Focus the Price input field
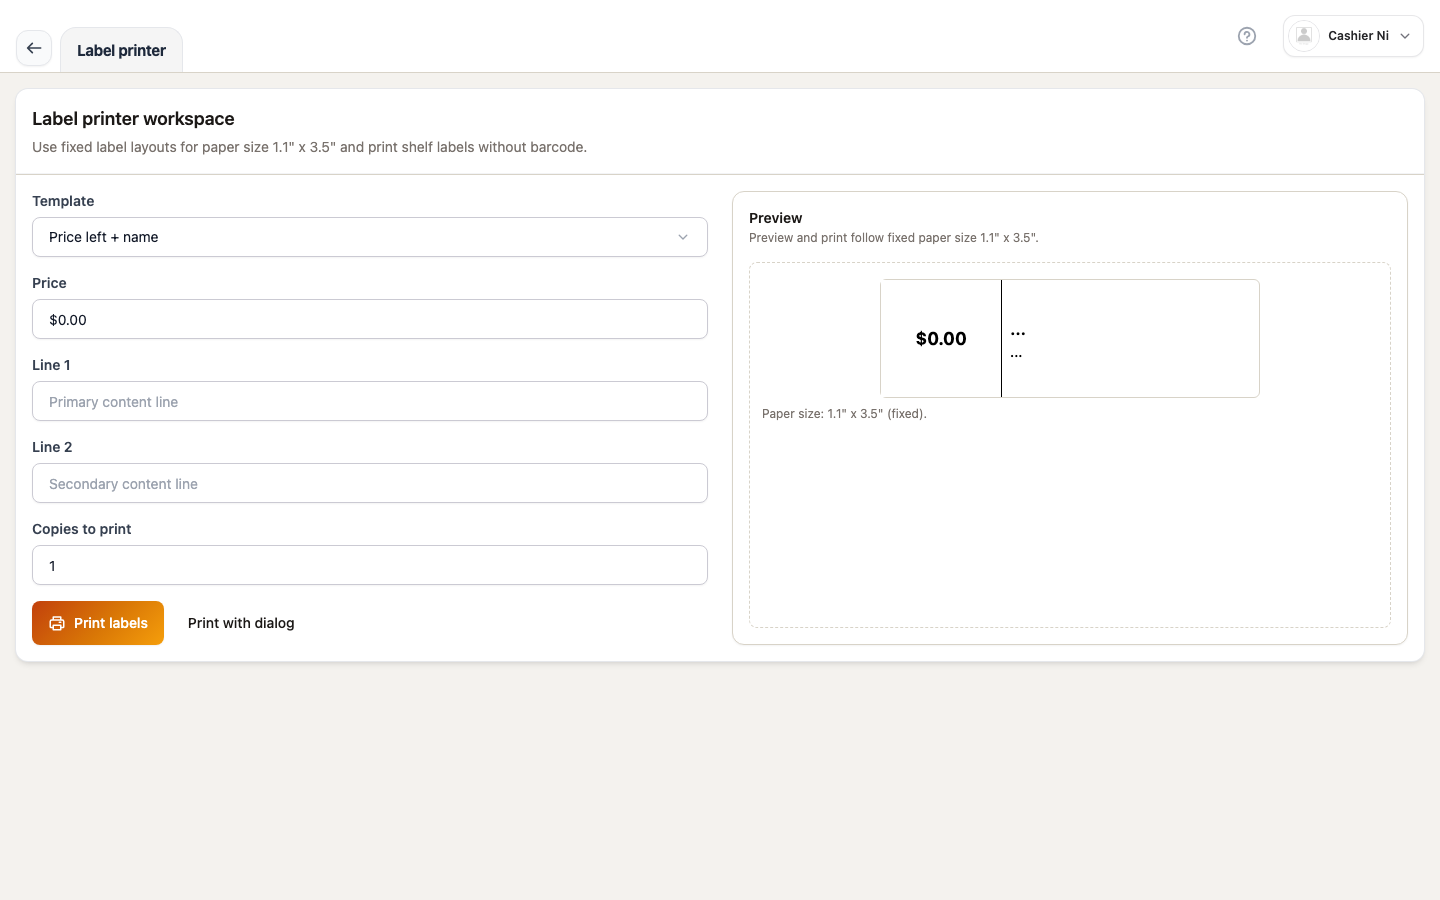 click(370, 319)
